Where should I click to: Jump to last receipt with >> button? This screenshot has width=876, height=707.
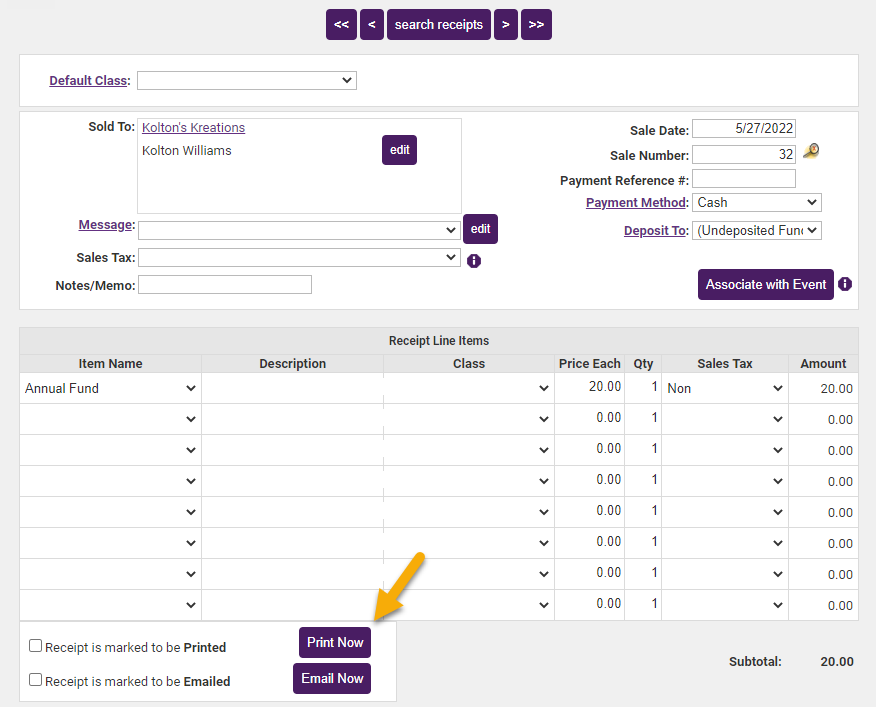point(537,25)
